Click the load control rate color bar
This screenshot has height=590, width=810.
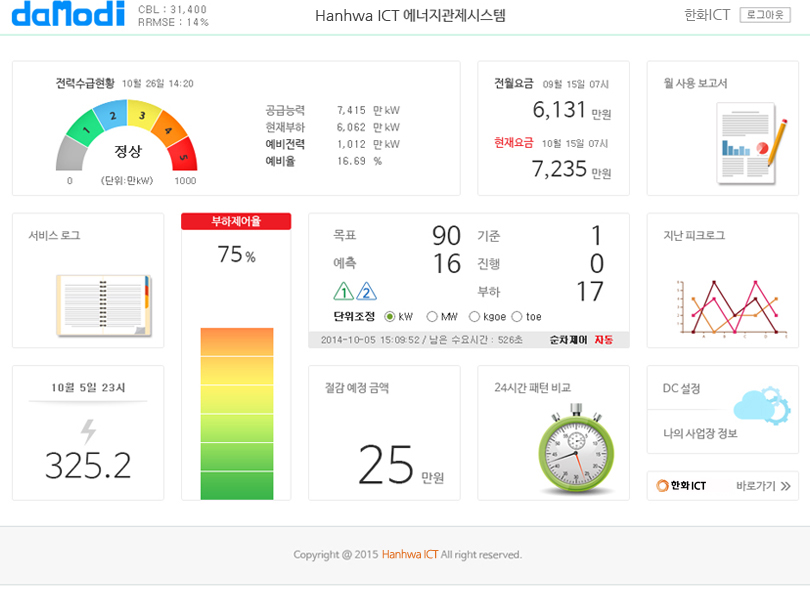(237, 413)
